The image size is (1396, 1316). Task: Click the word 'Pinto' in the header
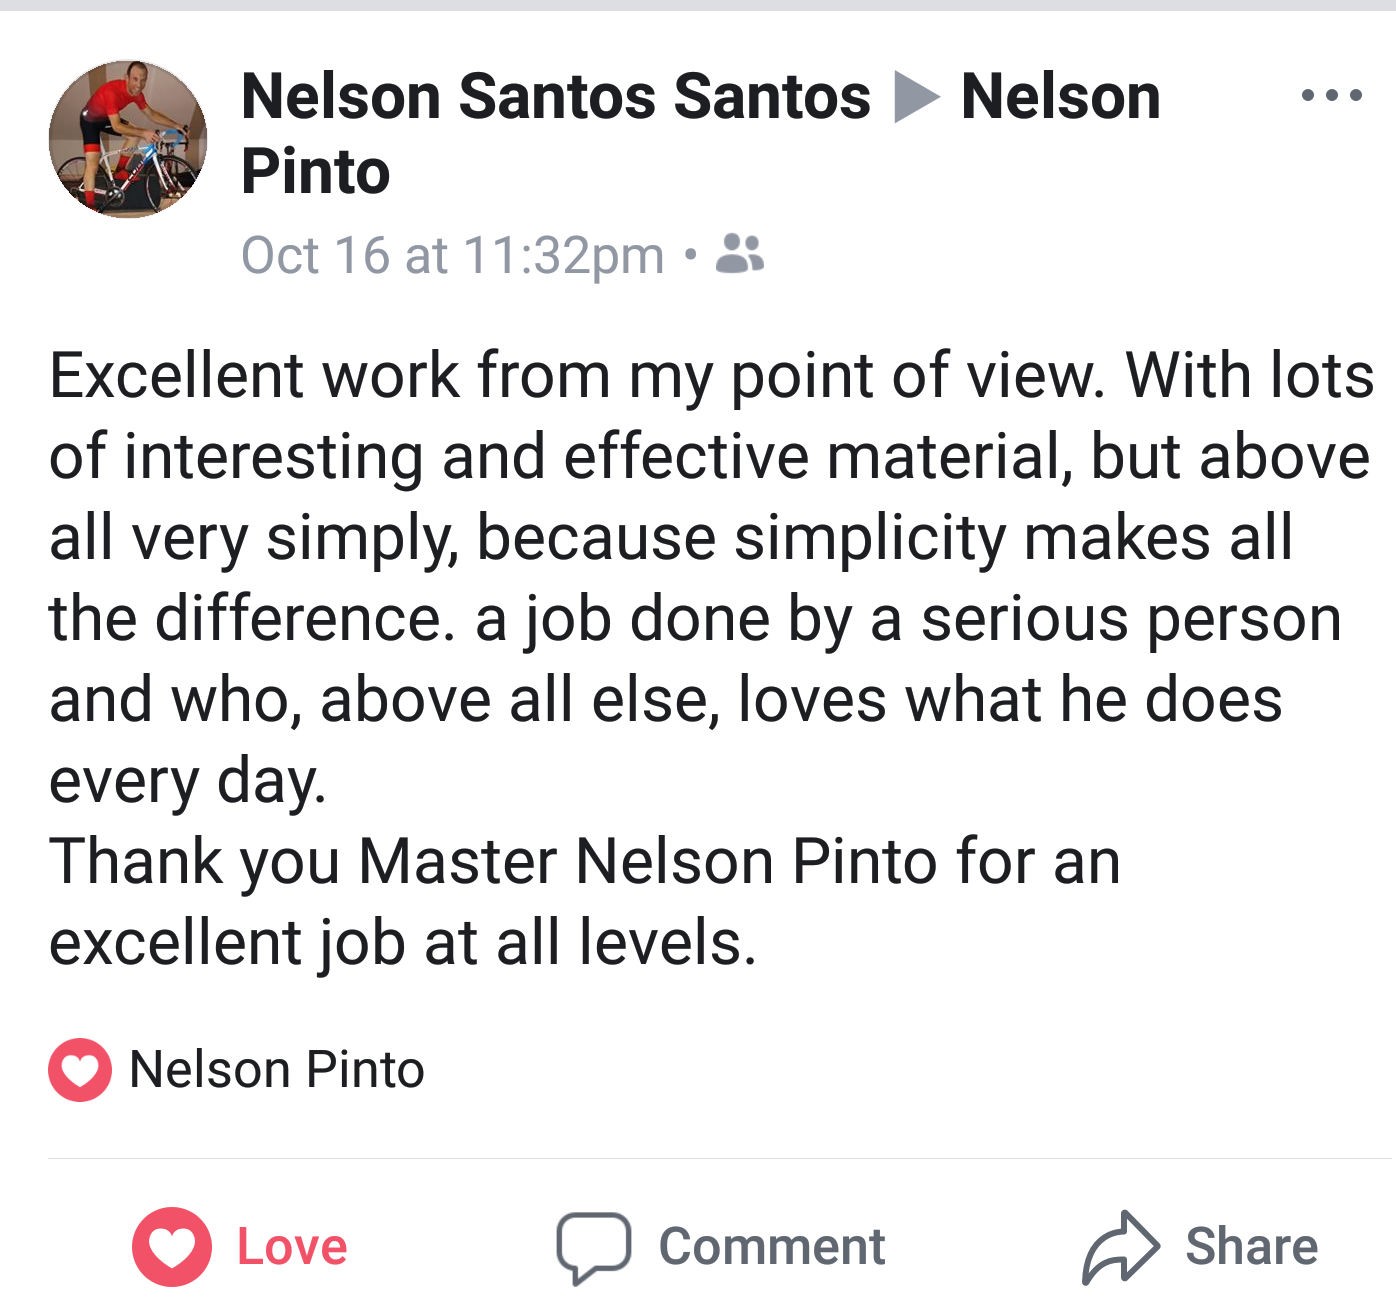click(x=316, y=172)
